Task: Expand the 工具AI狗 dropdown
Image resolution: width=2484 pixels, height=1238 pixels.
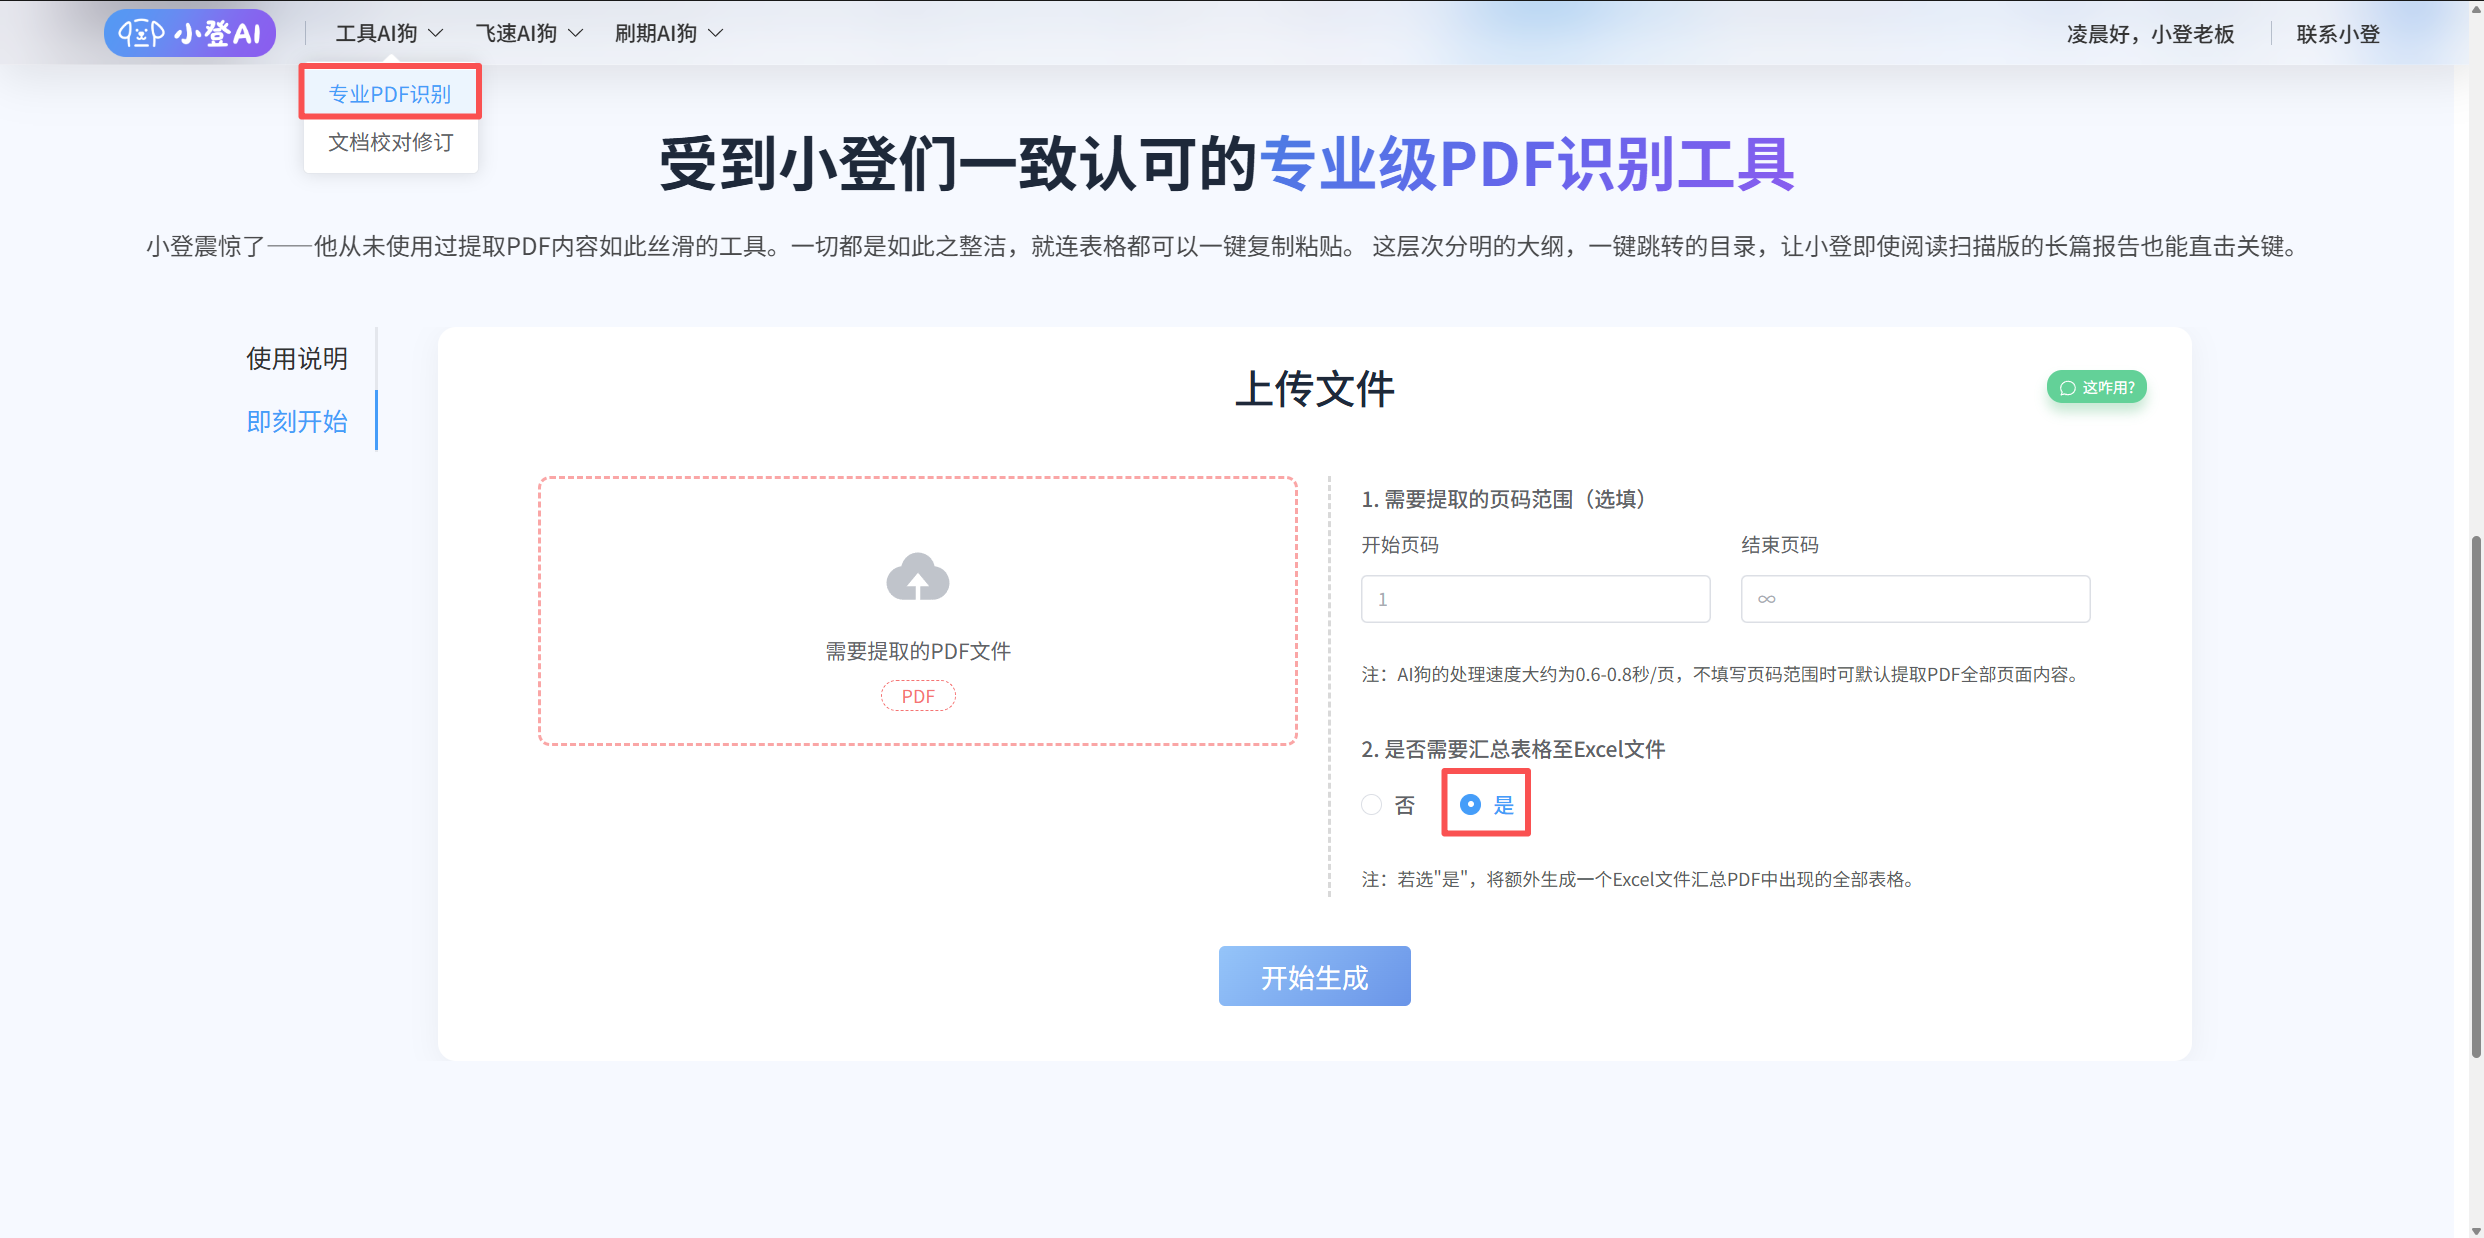Action: [x=388, y=33]
